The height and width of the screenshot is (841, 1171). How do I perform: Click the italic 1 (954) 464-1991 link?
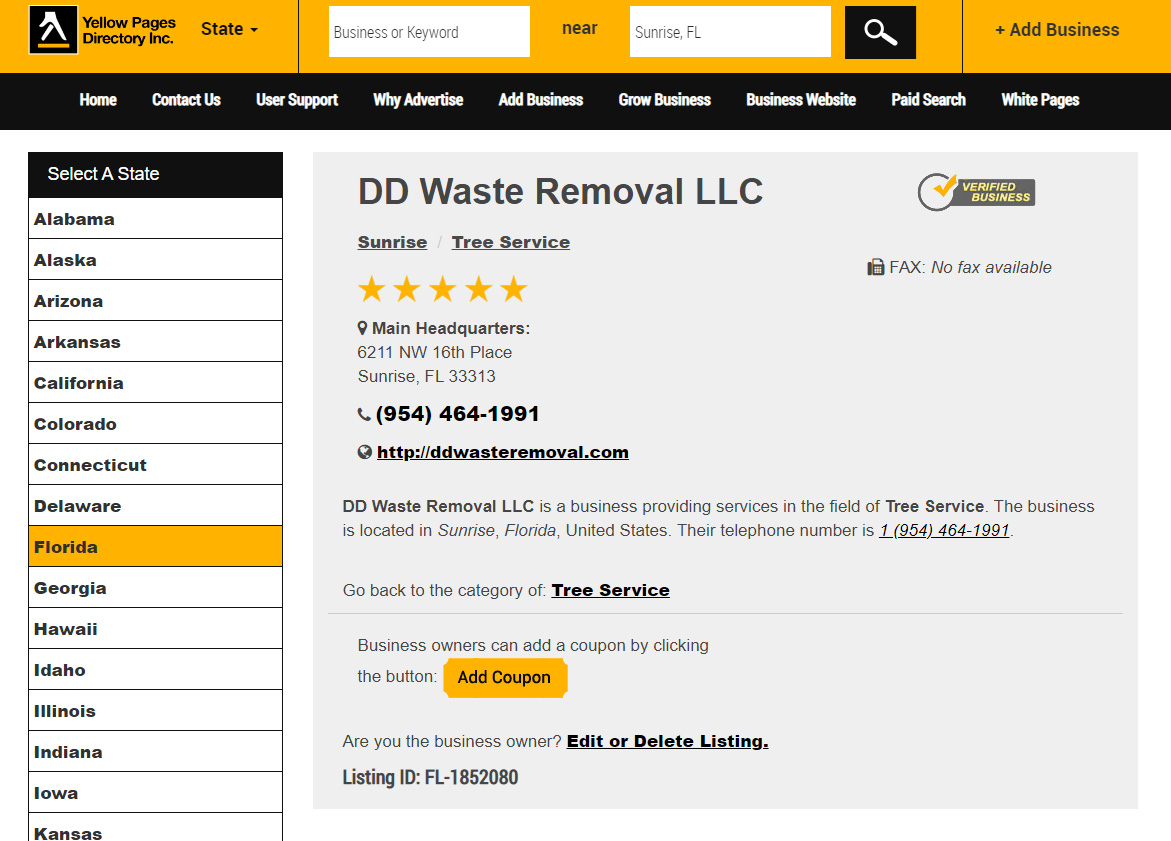945,530
